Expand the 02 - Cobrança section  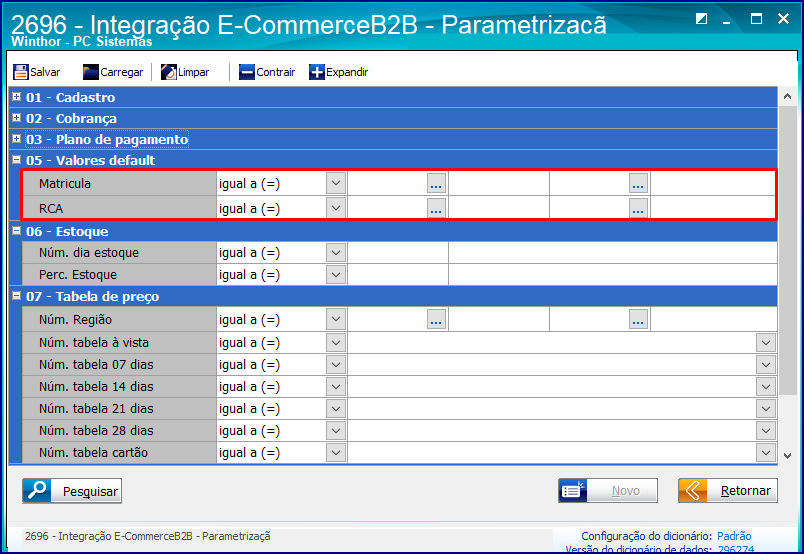(16, 117)
